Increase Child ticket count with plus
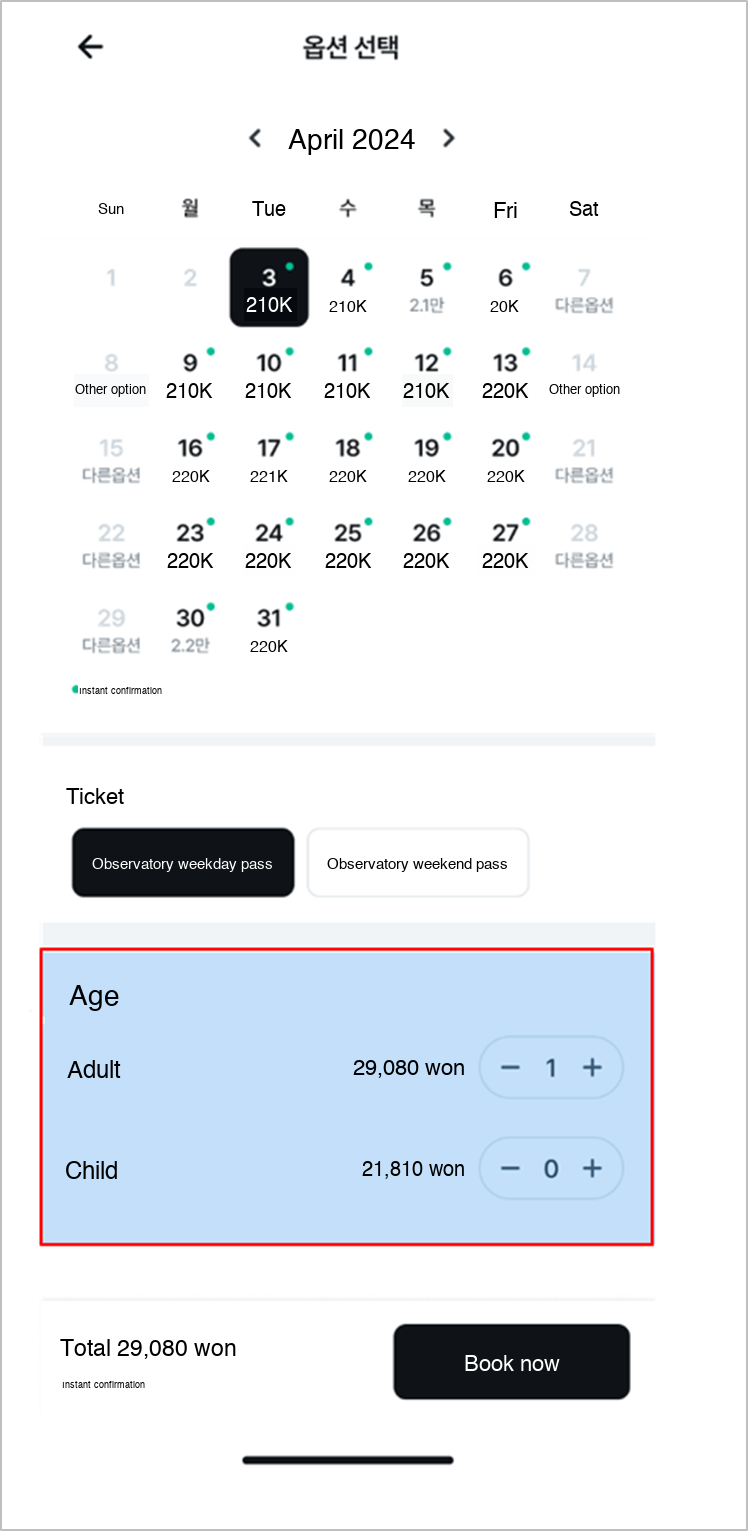This screenshot has width=748, height=1531. point(592,1168)
